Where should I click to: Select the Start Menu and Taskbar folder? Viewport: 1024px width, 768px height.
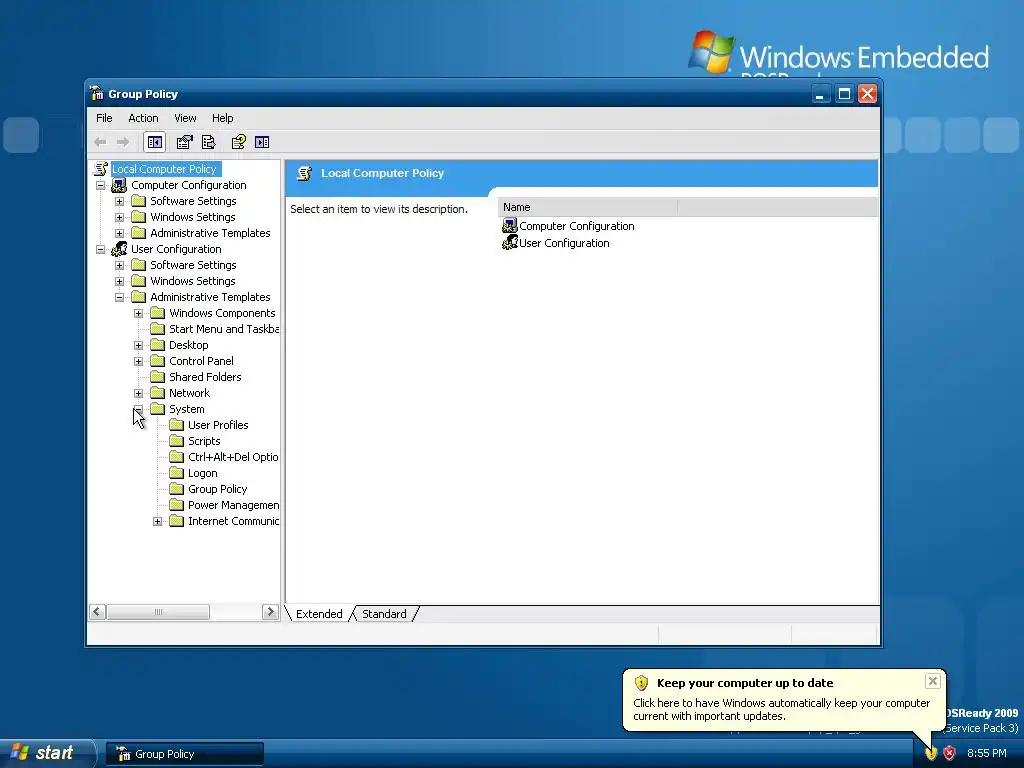point(224,329)
